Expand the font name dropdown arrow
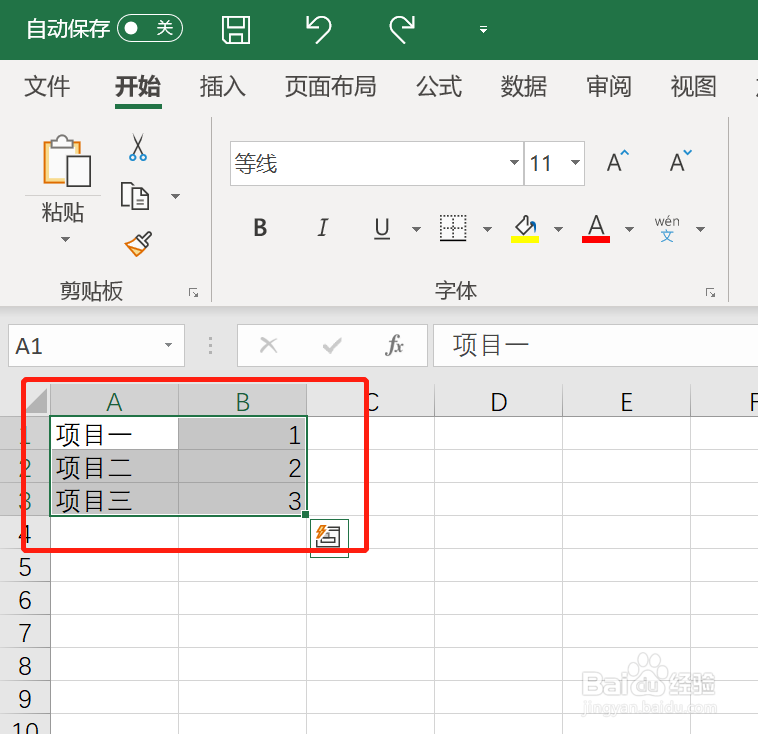Screen dimensions: 758x734 514,162
